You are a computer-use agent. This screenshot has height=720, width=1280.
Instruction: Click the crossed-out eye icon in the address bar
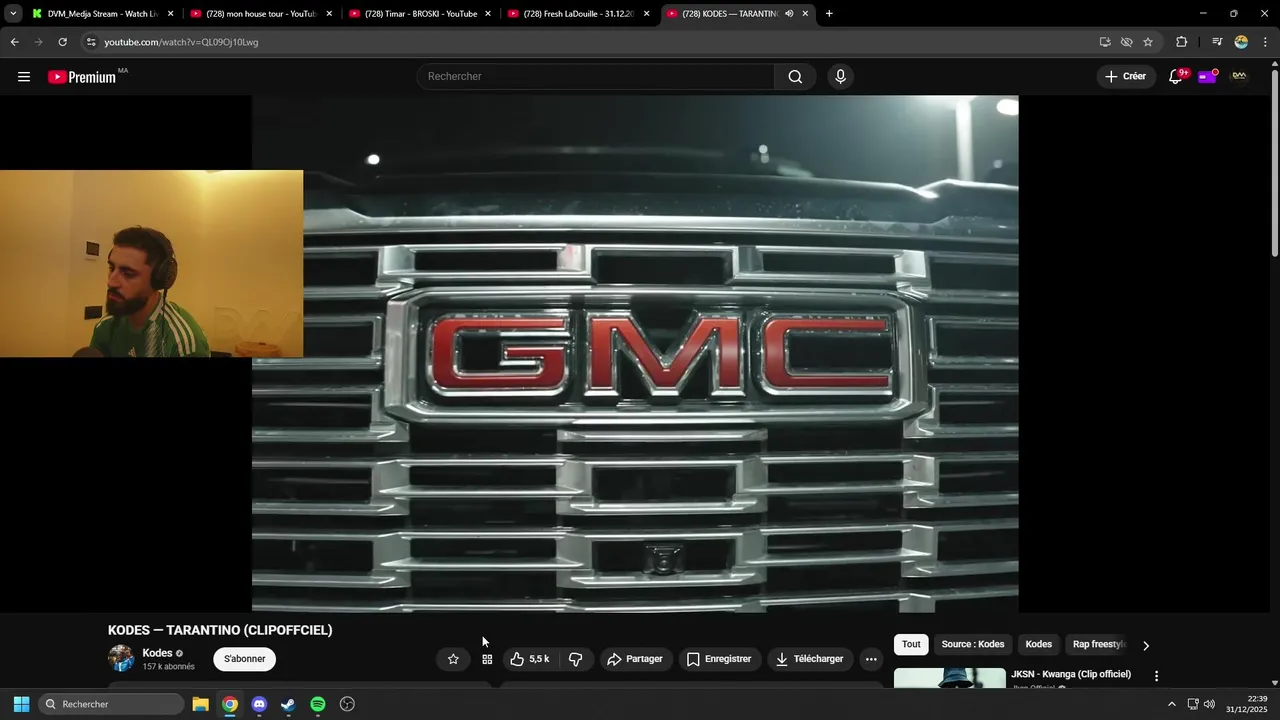(1126, 42)
